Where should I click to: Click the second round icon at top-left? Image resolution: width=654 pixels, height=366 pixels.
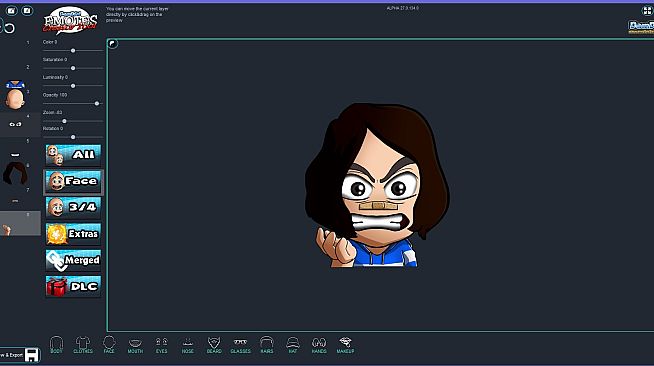(27, 11)
